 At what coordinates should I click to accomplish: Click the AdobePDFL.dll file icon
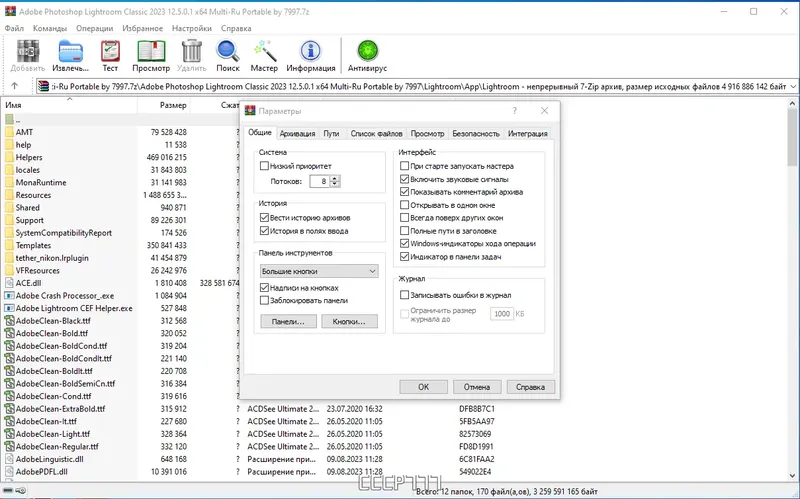pyautogui.click(x=9, y=472)
